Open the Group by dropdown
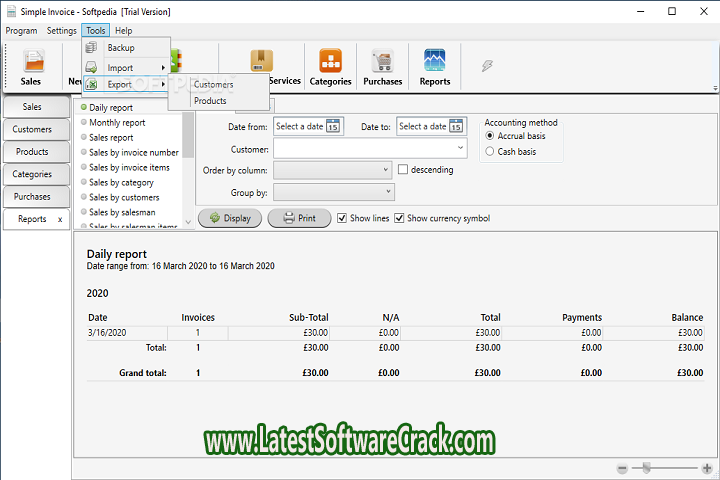The image size is (720, 480). (x=386, y=191)
